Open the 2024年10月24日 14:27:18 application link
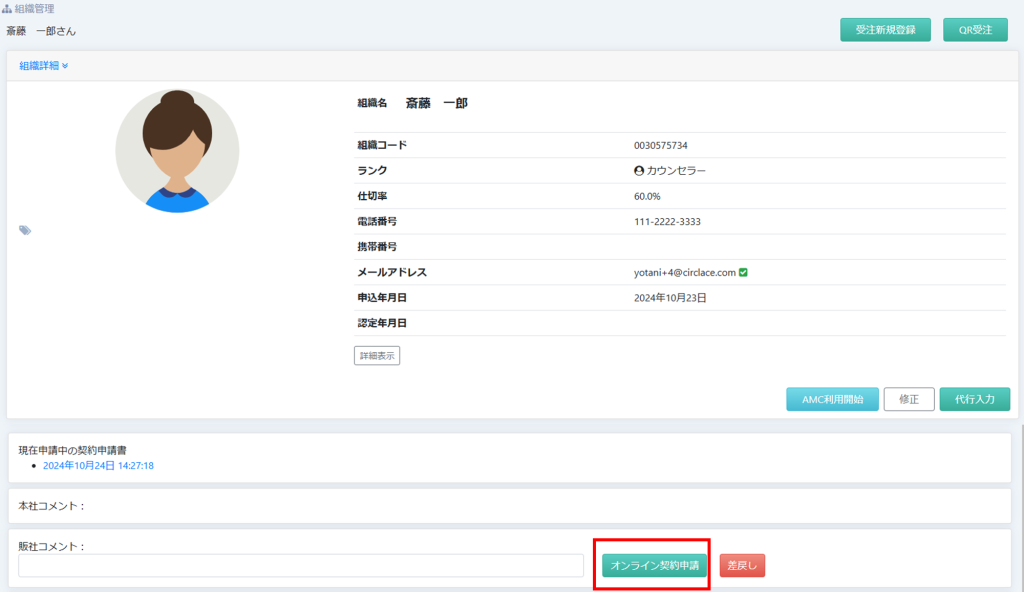 click(98, 466)
